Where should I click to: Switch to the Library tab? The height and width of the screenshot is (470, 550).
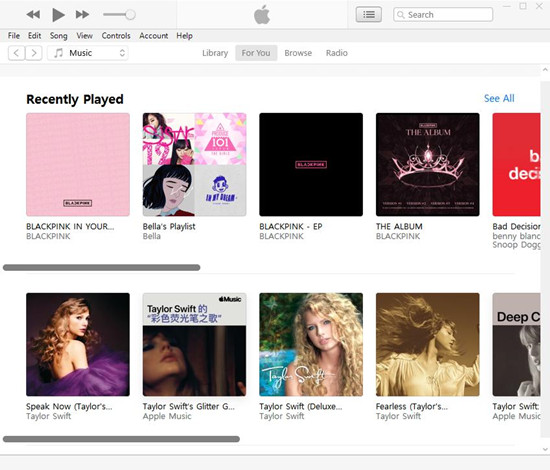click(x=215, y=53)
